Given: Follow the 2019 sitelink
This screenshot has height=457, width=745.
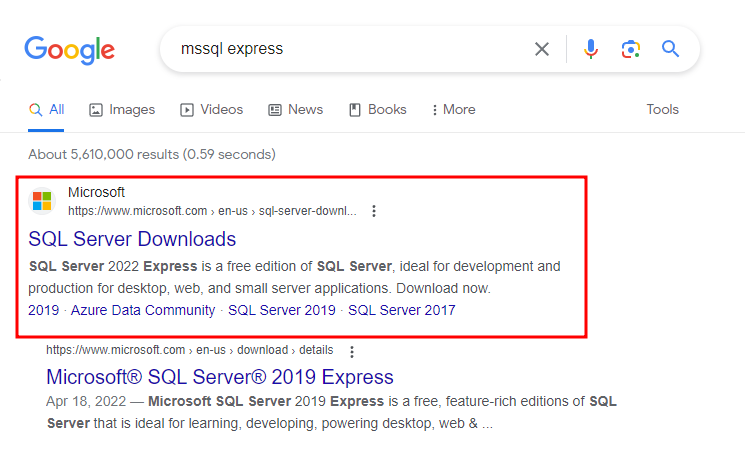Looking at the screenshot, I should pos(43,310).
